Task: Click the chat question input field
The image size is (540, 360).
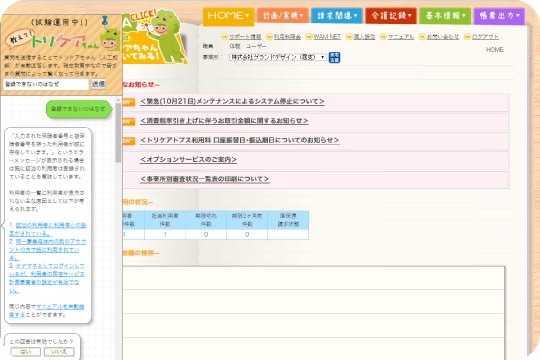Action: (46, 84)
